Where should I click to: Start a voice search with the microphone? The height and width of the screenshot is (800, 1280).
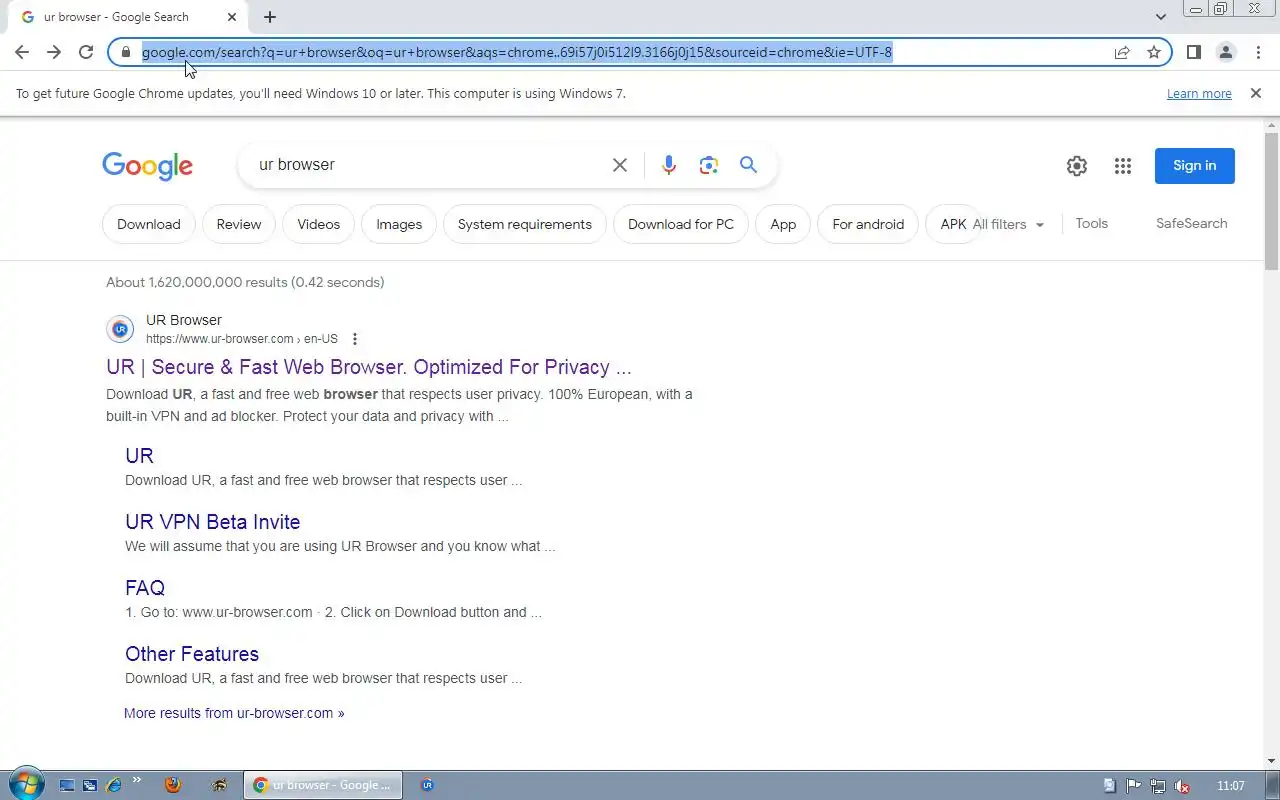pyautogui.click(x=669, y=165)
